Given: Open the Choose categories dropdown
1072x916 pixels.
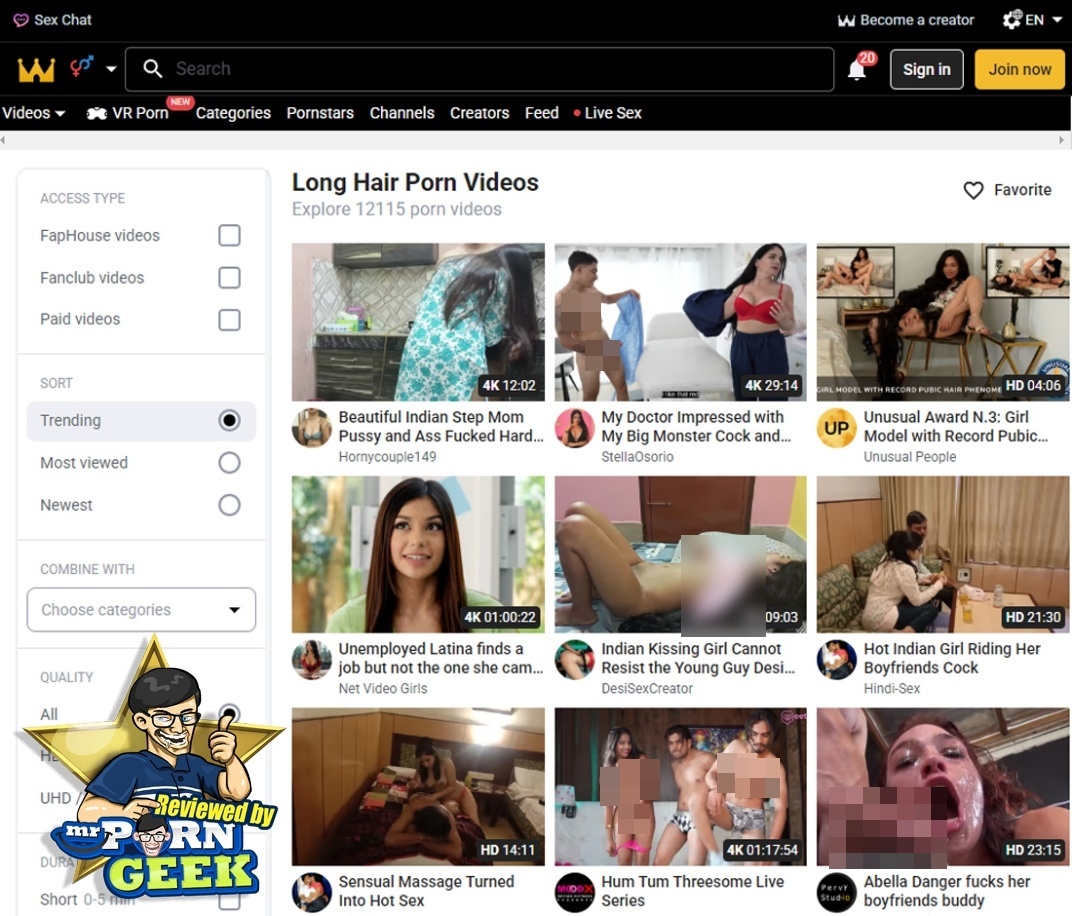Looking at the screenshot, I should pyautogui.click(x=141, y=610).
